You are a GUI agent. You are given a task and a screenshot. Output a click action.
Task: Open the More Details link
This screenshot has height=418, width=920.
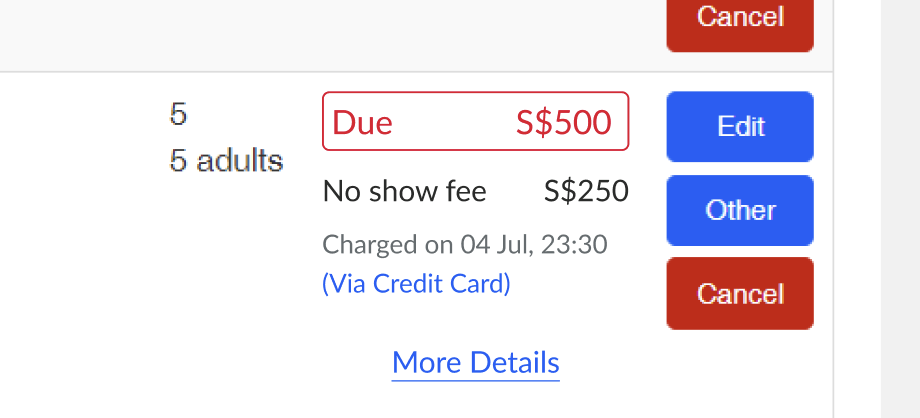pyautogui.click(x=475, y=362)
